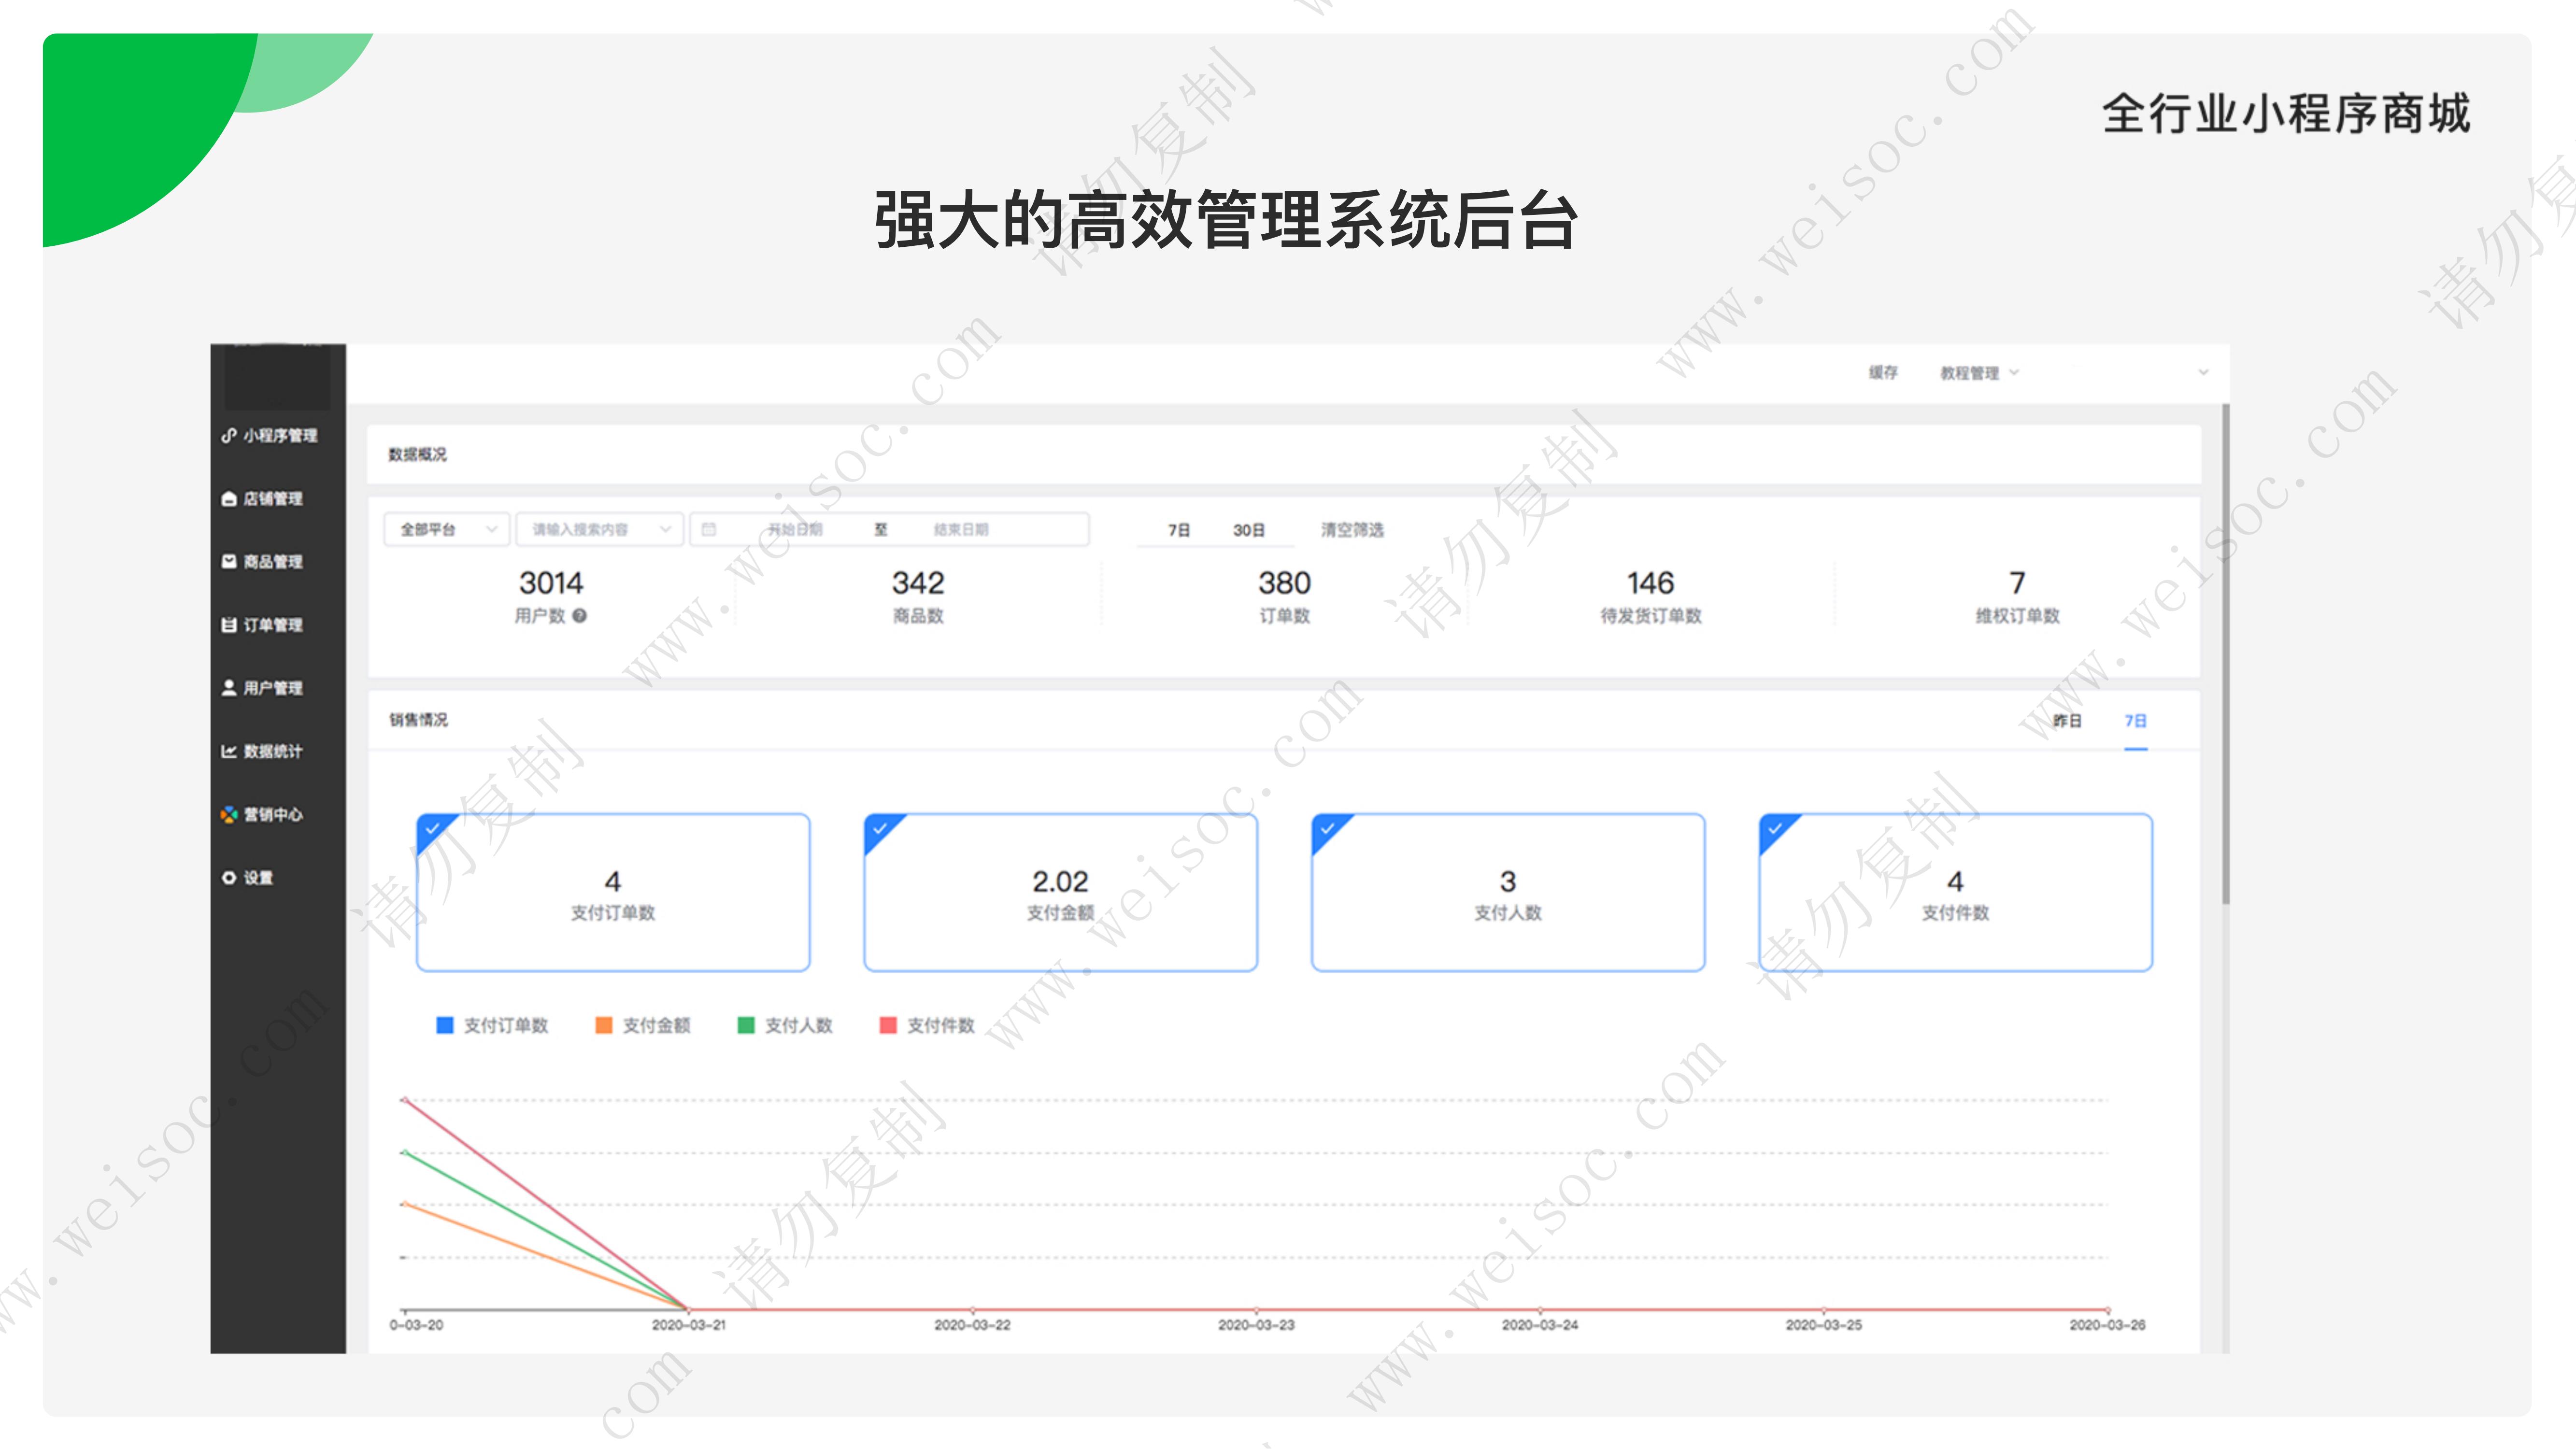Click the help icon beside 用户数
2576x1449 pixels.
pyautogui.click(x=580, y=616)
